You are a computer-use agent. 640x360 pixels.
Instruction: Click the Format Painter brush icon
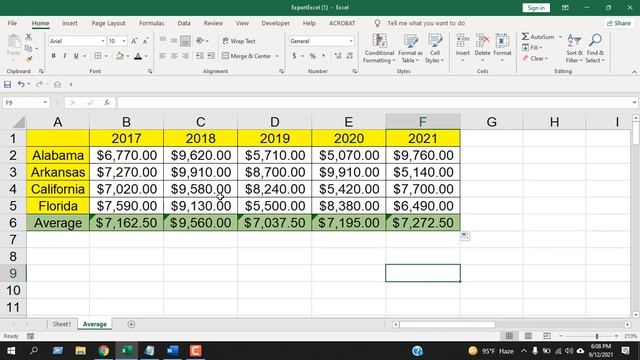point(29,59)
